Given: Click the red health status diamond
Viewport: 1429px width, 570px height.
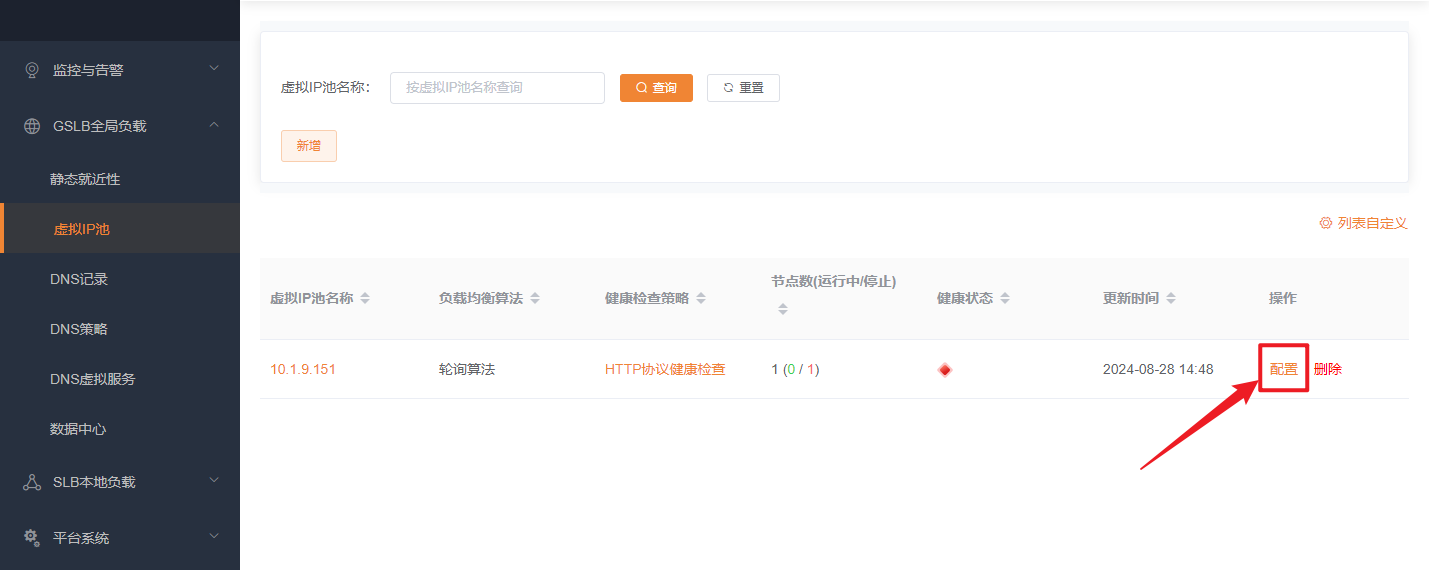Looking at the screenshot, I should 945,370.
